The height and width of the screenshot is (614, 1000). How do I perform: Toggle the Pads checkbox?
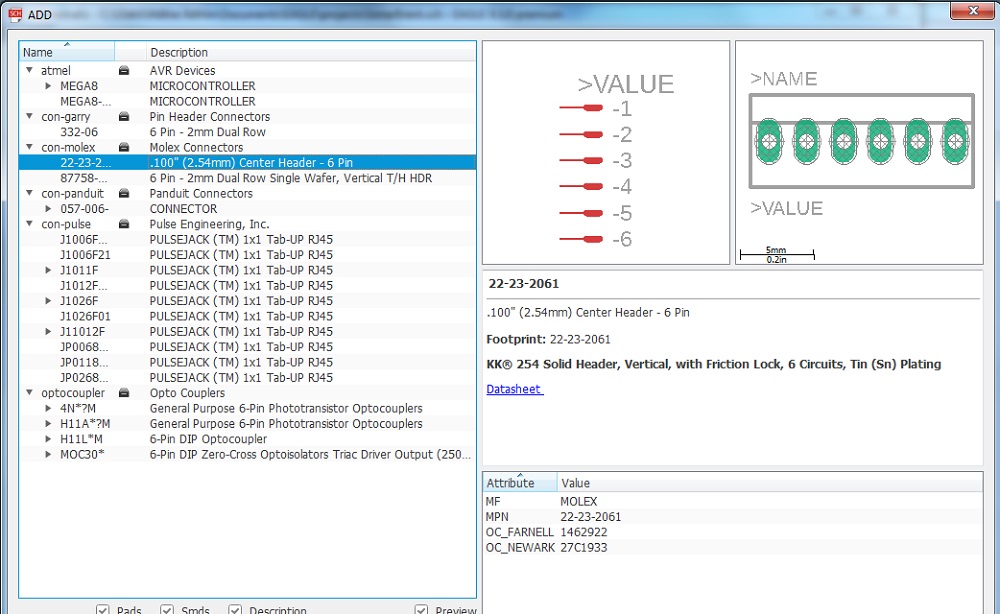click(102, 610)
